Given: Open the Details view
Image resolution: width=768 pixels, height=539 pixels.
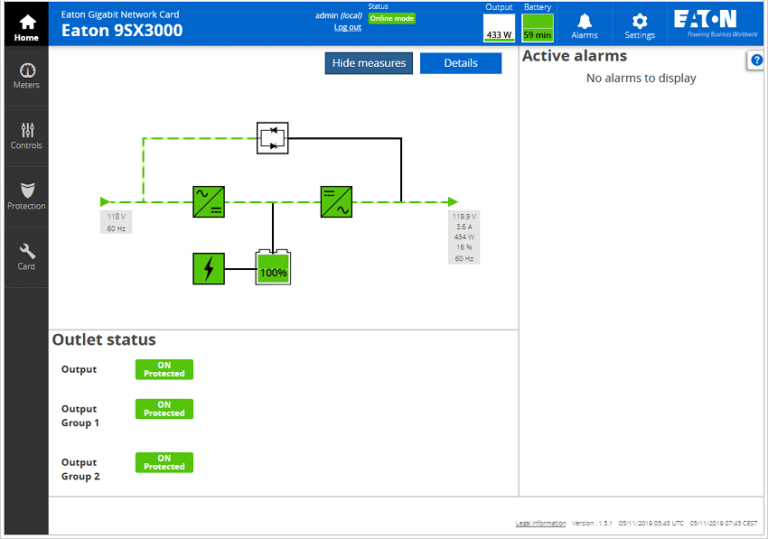Looking at the screenshot, I should click(460, 63).
